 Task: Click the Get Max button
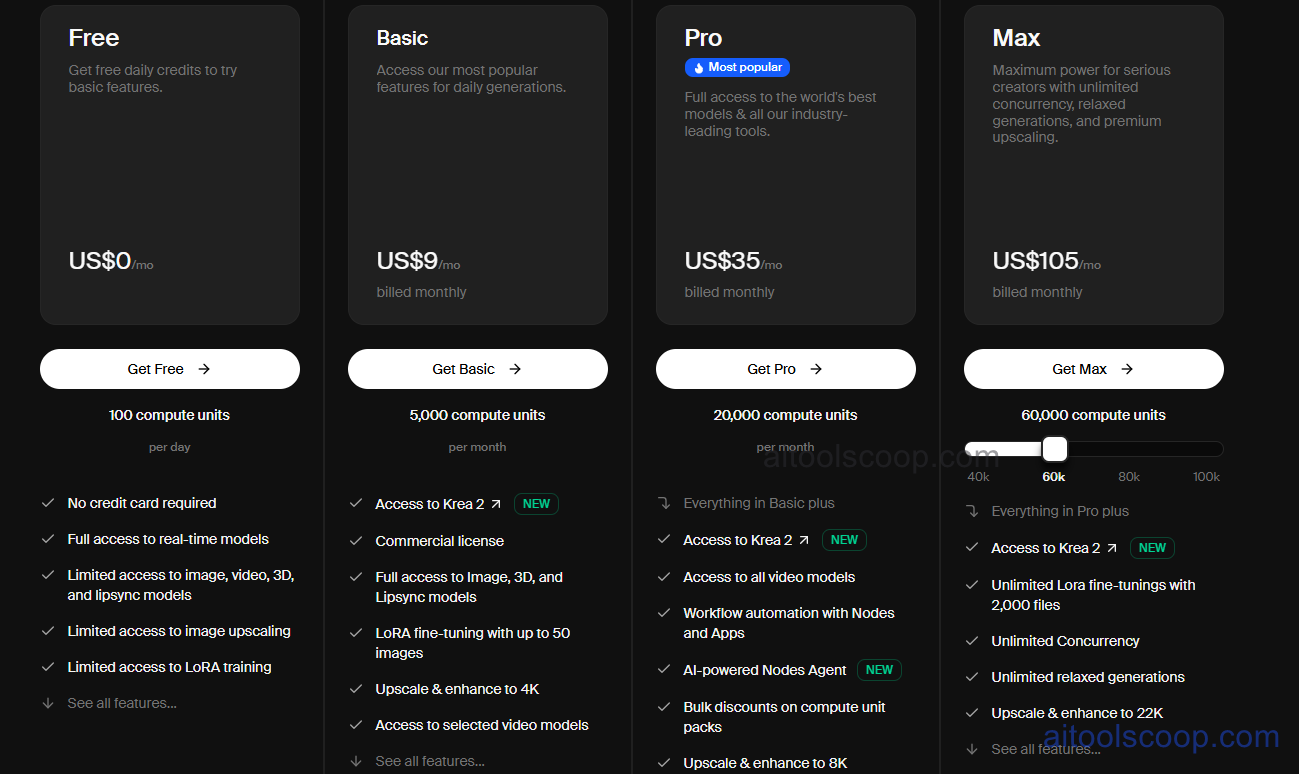click(1094, 369)
